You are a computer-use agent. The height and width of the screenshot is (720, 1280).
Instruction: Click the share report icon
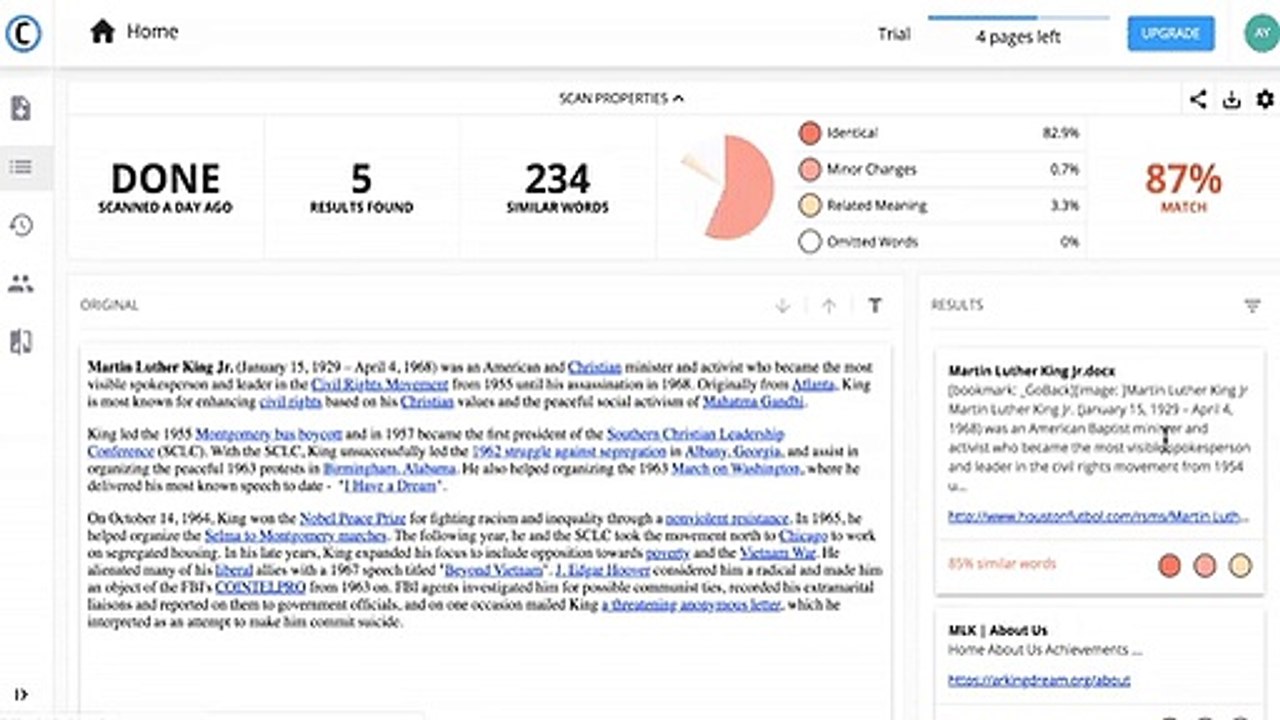(1197, 99)
